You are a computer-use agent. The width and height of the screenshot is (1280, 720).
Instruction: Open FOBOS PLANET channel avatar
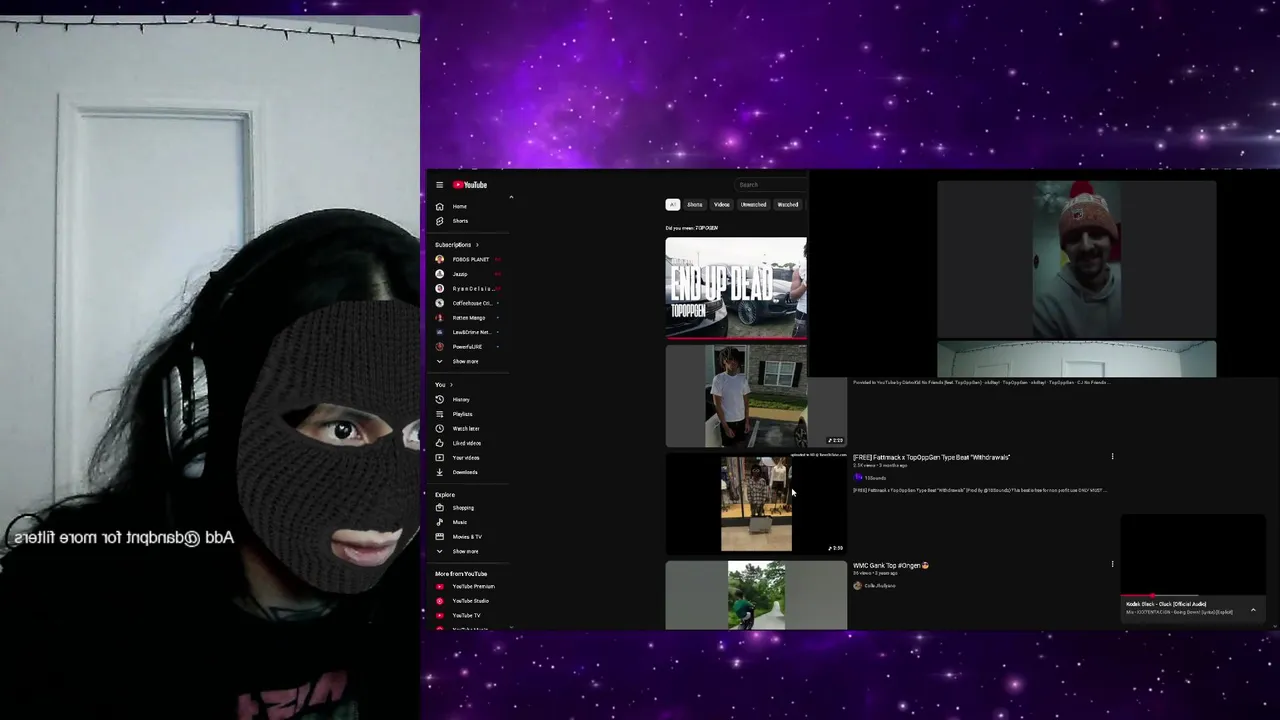439,260
